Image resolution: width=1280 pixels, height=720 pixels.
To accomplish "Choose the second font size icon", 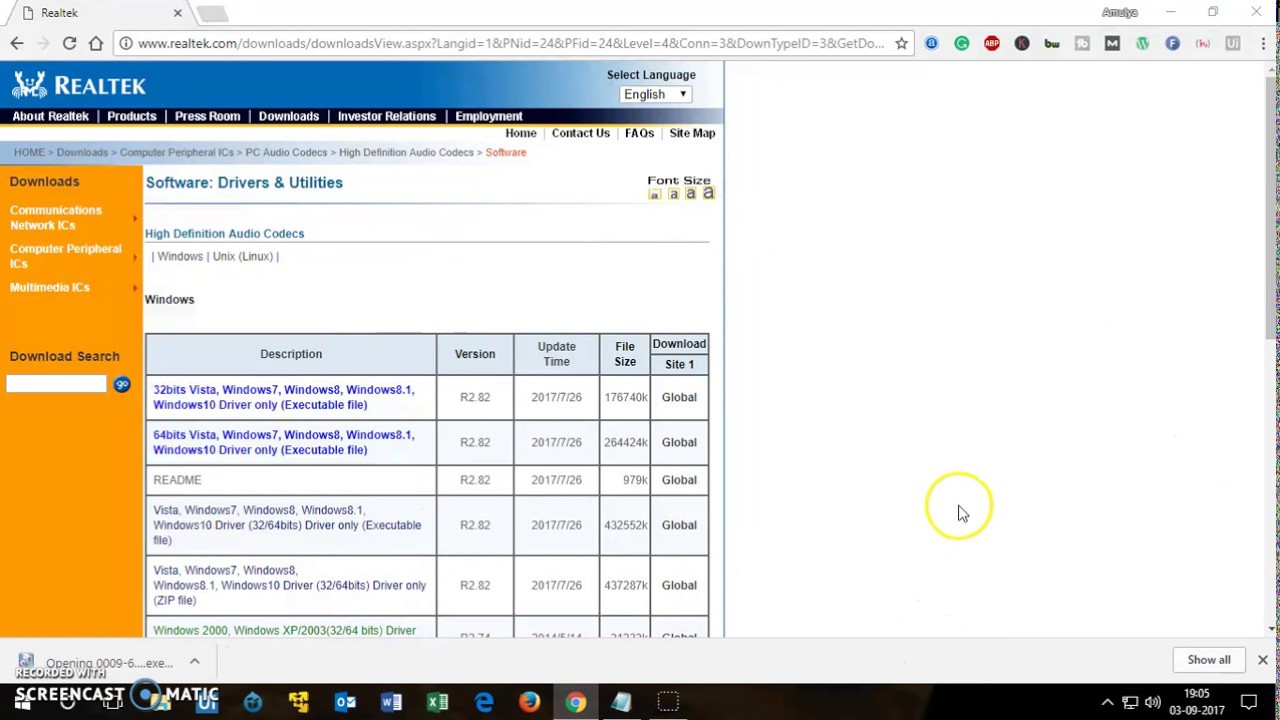I will coord(673,194).
